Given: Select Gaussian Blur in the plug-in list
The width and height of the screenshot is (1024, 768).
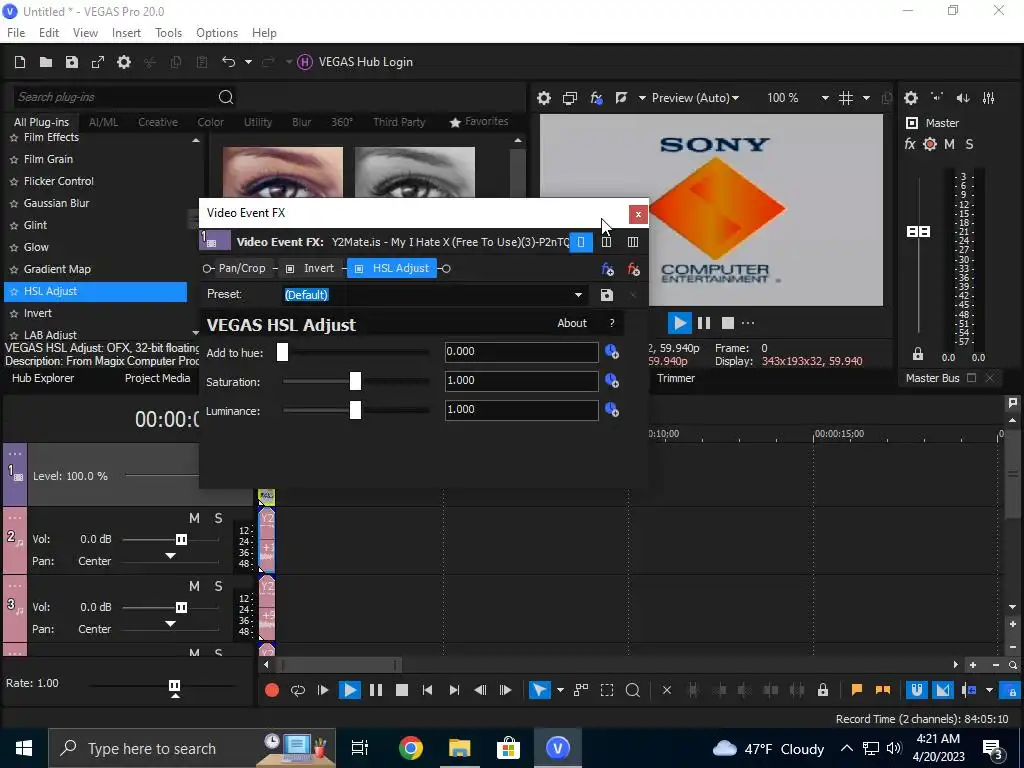Looking at the screenshot, I should pos(56,203).
